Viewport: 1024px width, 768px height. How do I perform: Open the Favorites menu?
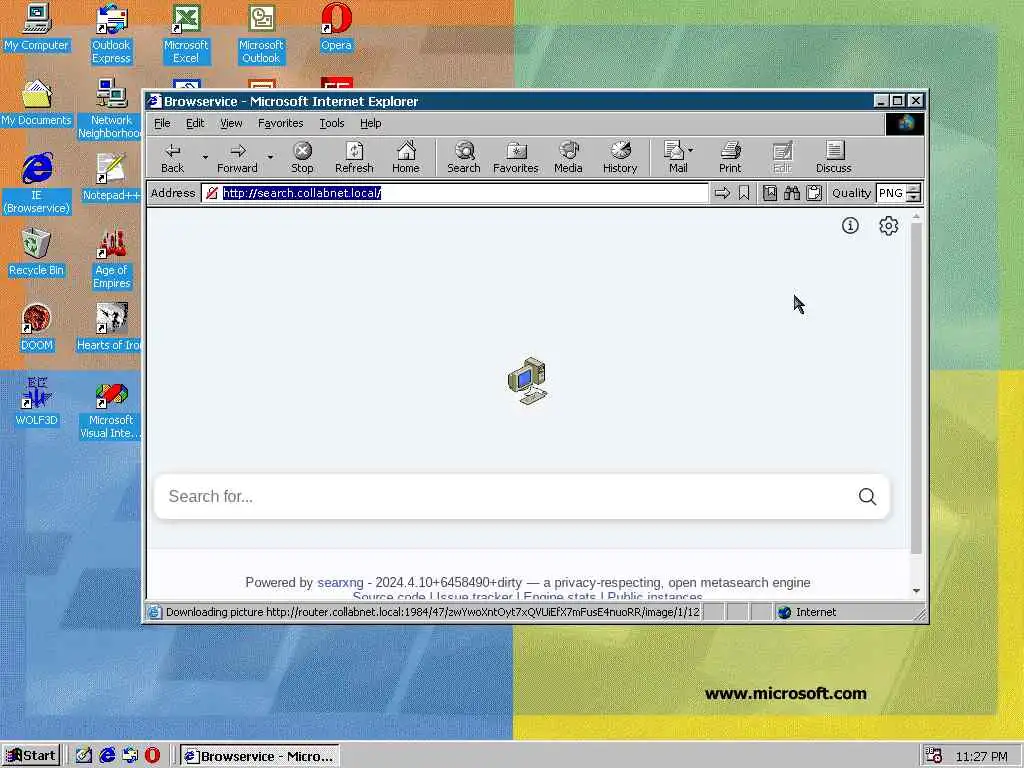coord(280,123)
